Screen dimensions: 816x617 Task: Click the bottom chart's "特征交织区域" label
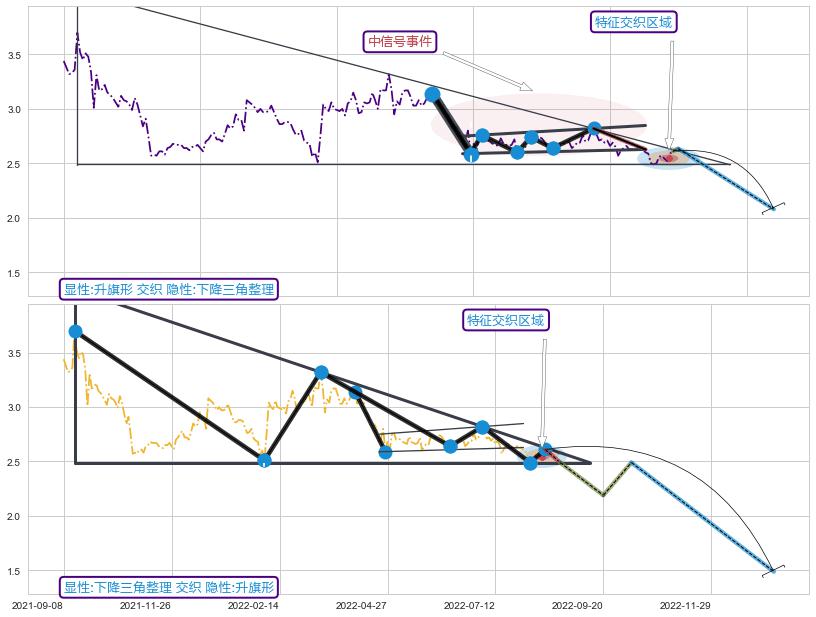[507, 320]
